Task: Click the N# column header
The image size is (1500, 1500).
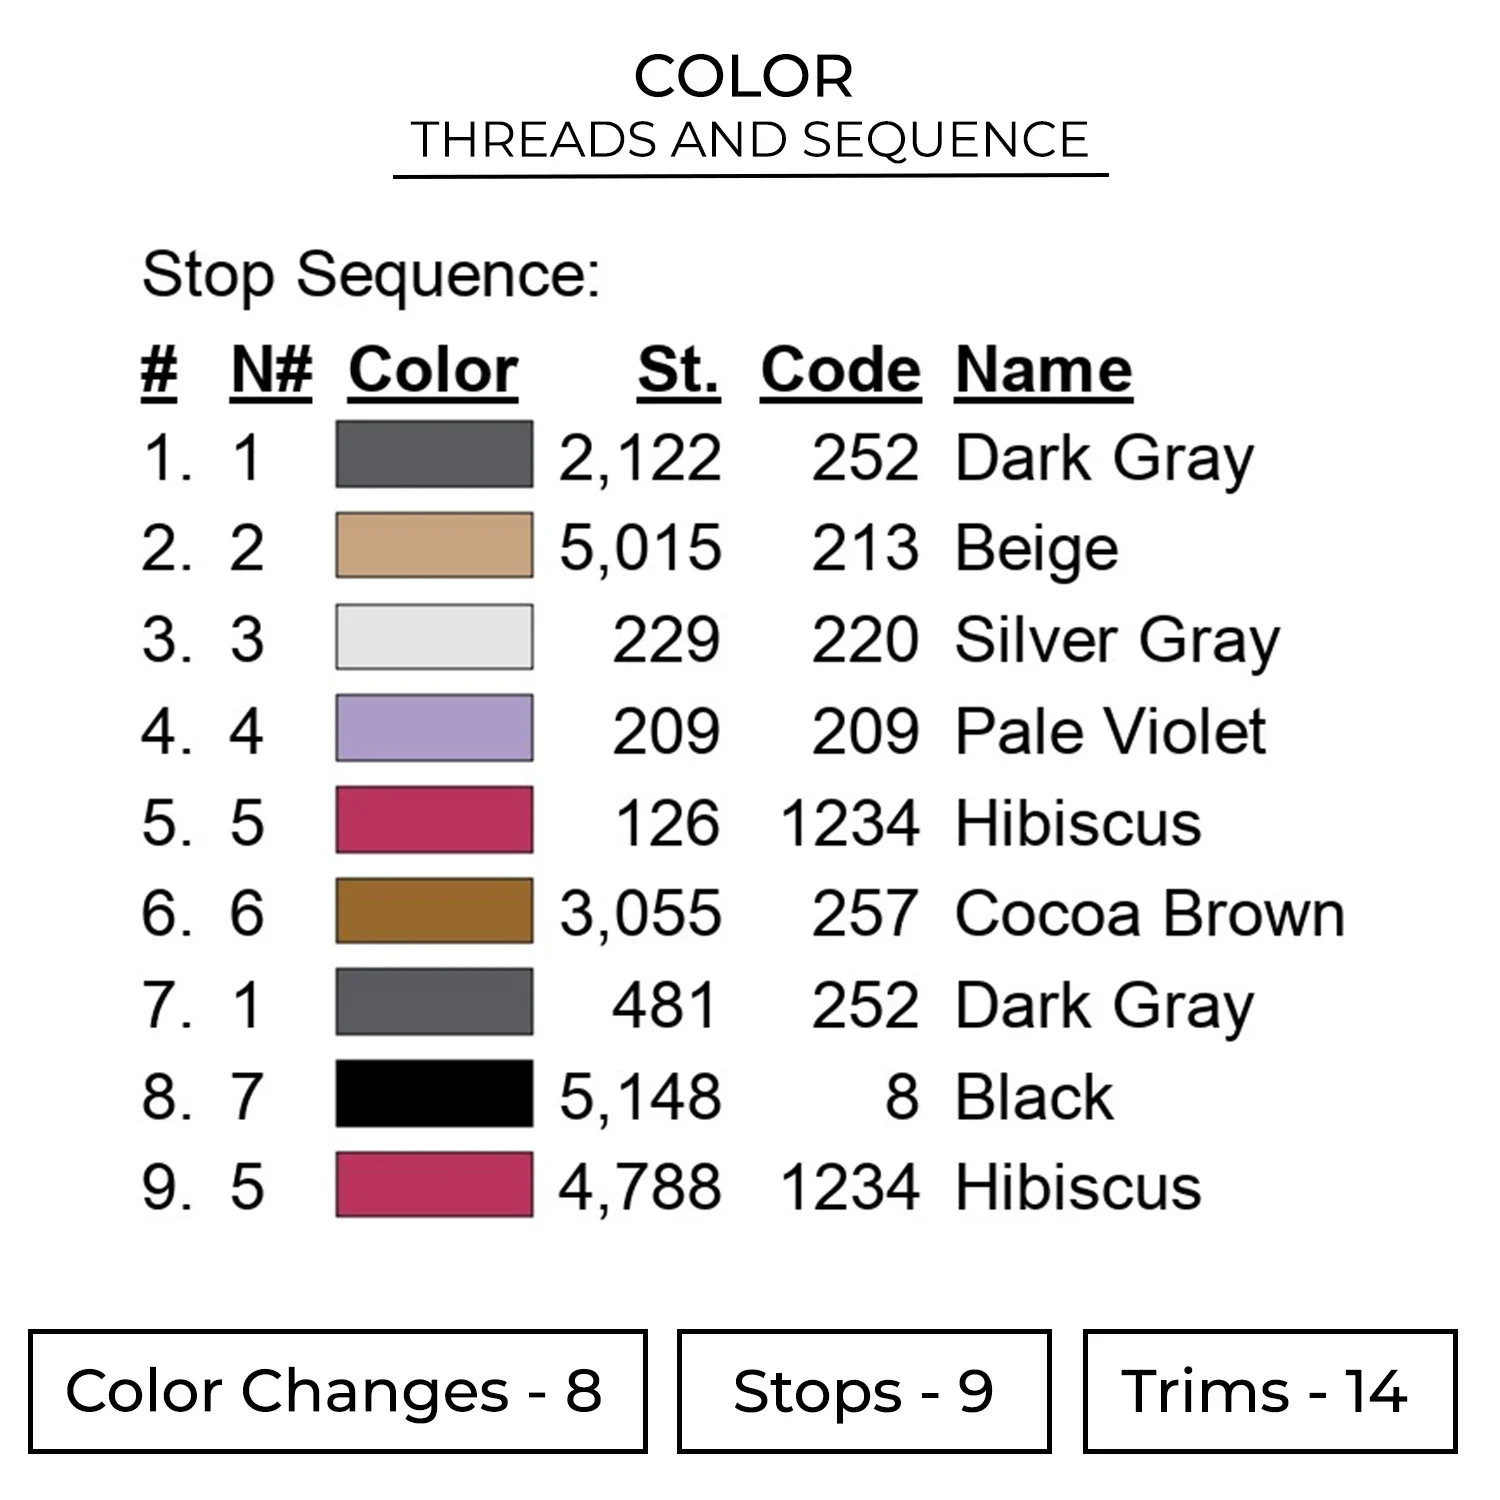Action: click(271, 371)
